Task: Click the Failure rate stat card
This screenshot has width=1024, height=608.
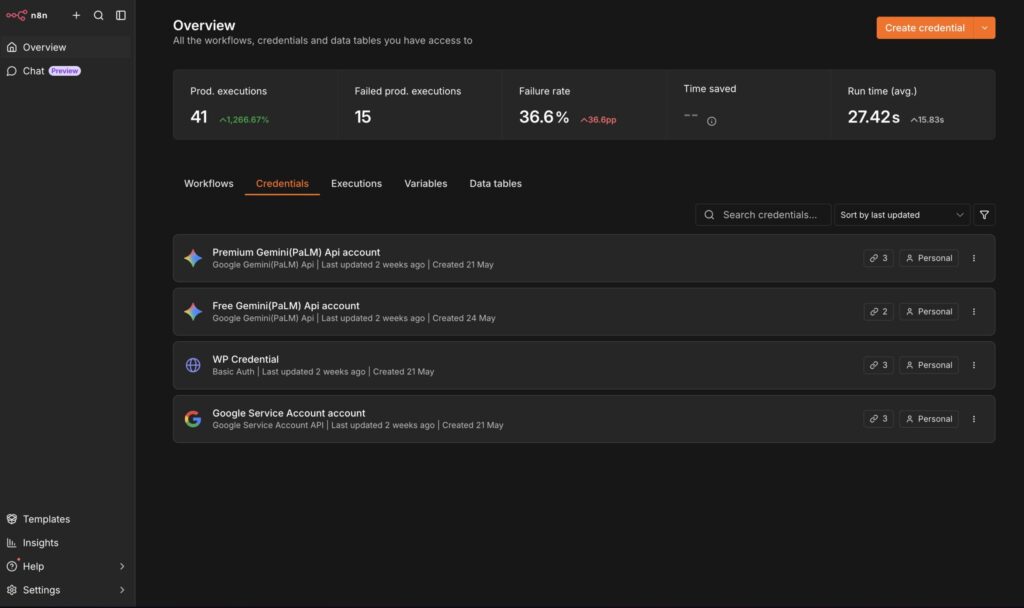Action: tap(584, 104)
